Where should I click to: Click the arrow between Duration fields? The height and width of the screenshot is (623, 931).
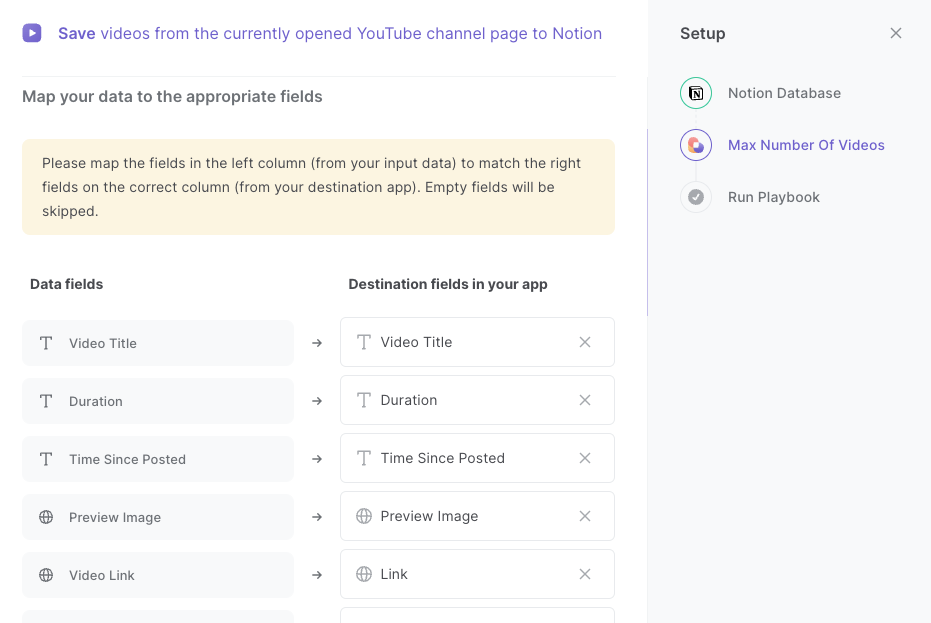(317, 401)
